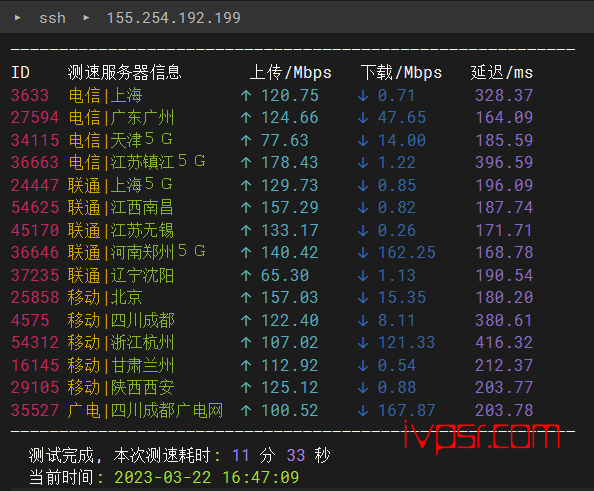Image resolution: width=594 pixels, height=491 pixels.
Task: Select server ID 36663
Action: click(35, 163)
